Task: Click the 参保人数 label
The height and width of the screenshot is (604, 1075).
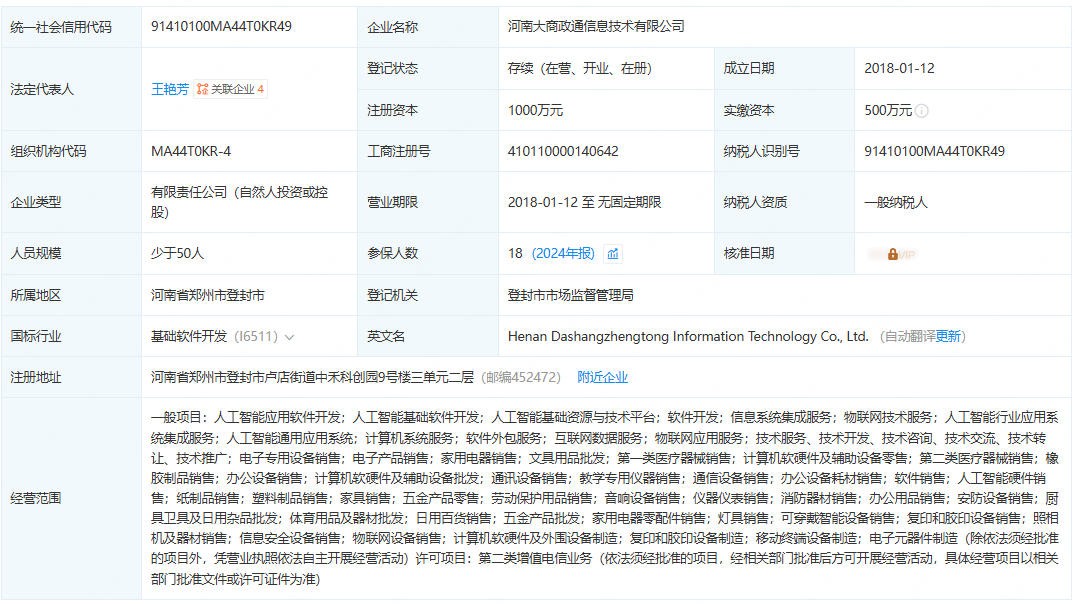Action: tap(392, 254)
